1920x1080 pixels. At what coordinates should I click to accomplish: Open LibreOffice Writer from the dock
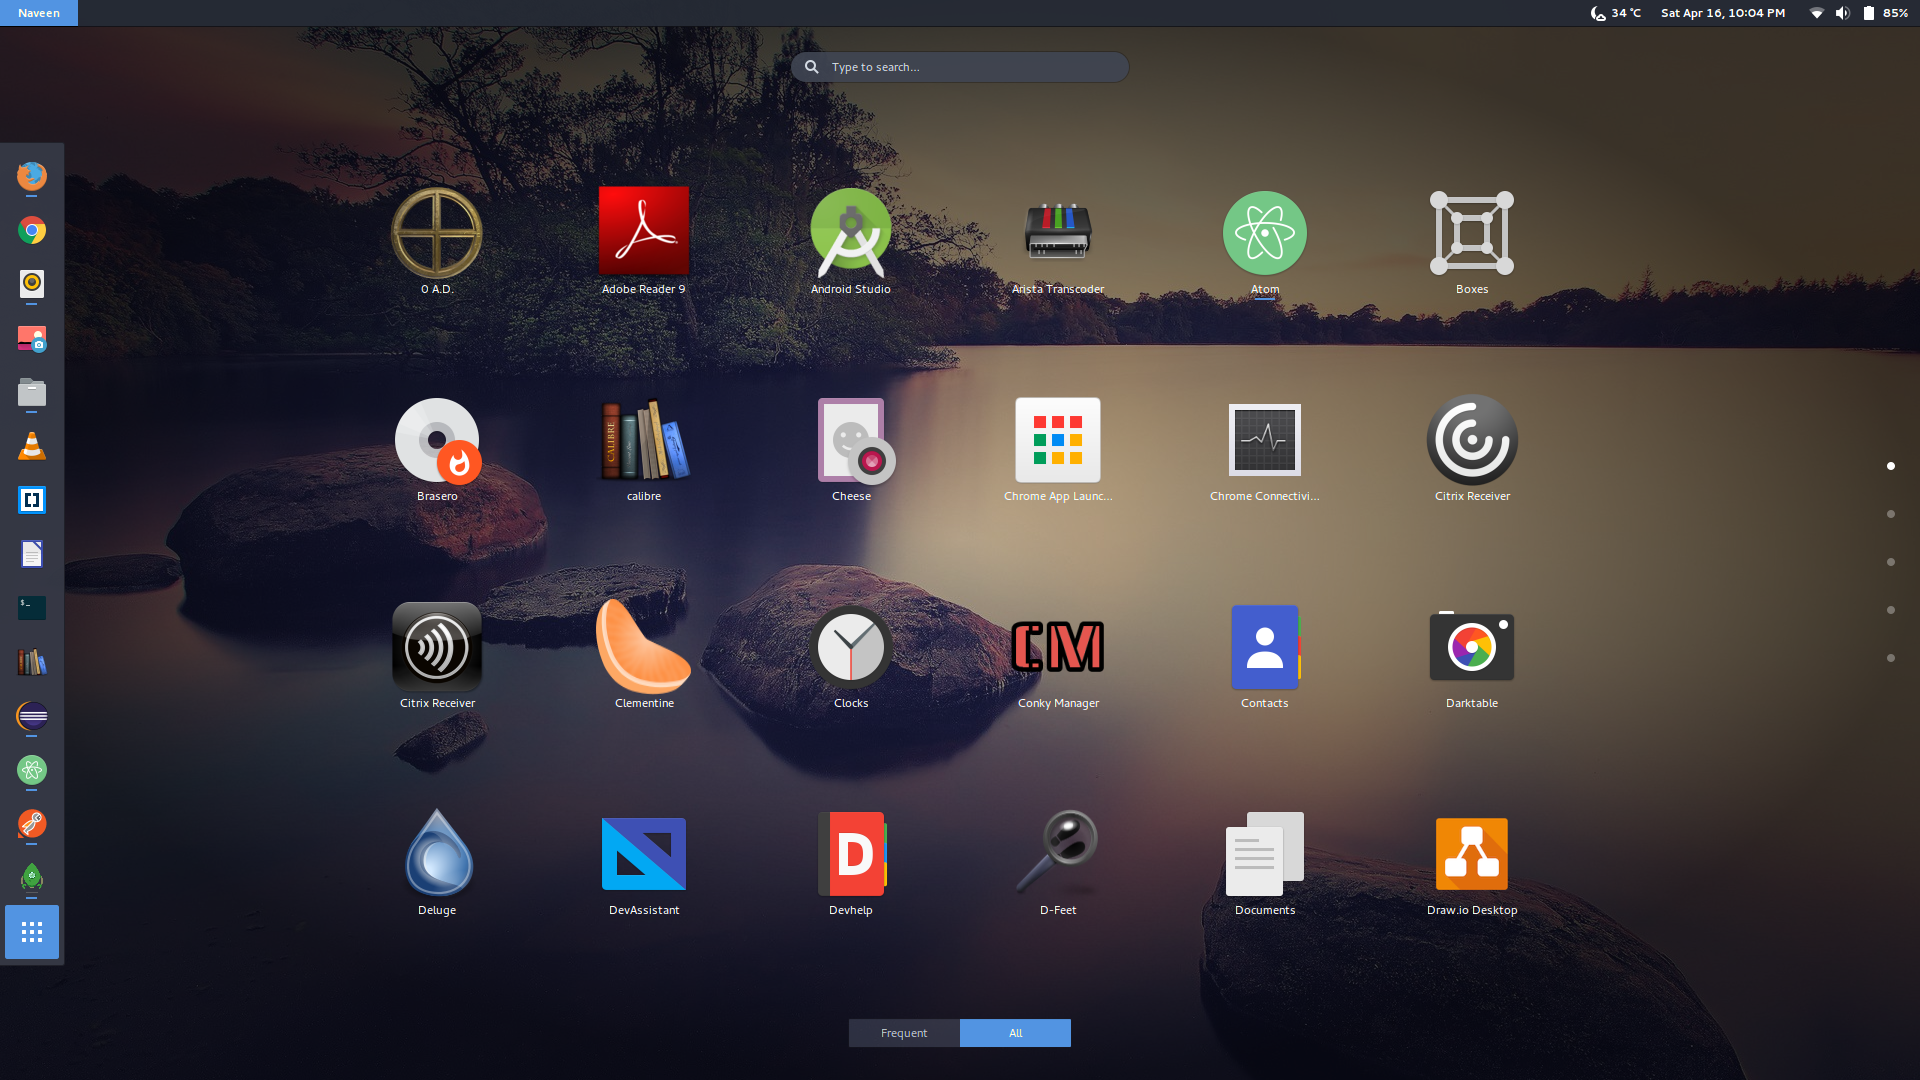point(32,554)
